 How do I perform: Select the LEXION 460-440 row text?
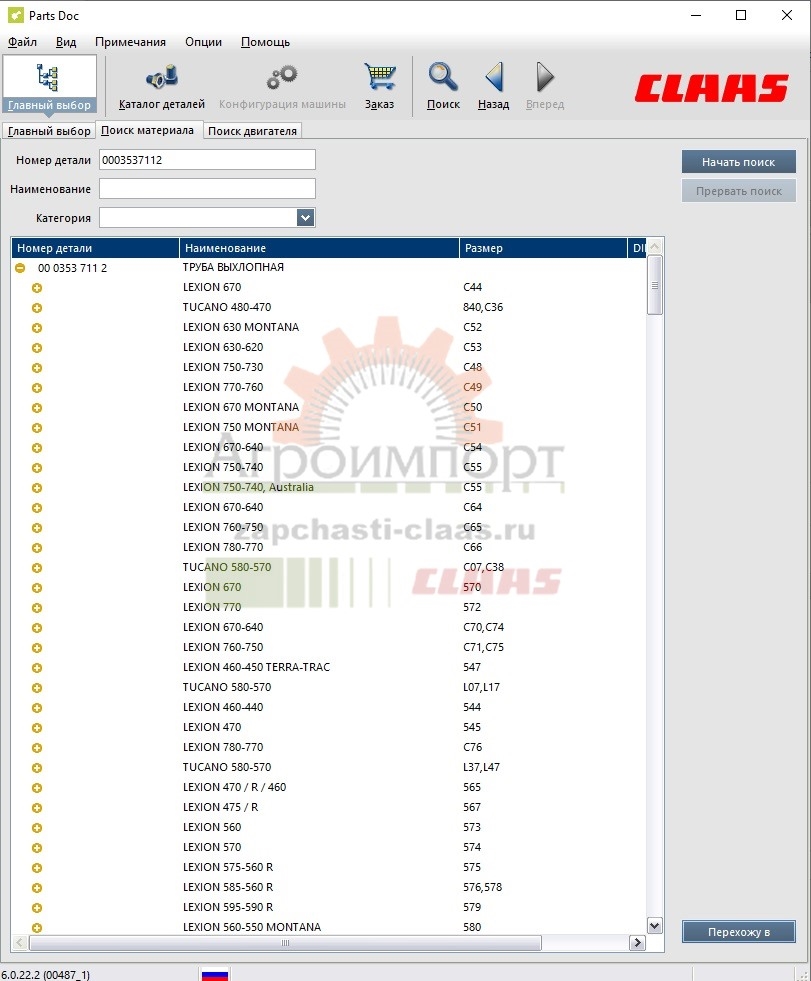tap(223, 707)
